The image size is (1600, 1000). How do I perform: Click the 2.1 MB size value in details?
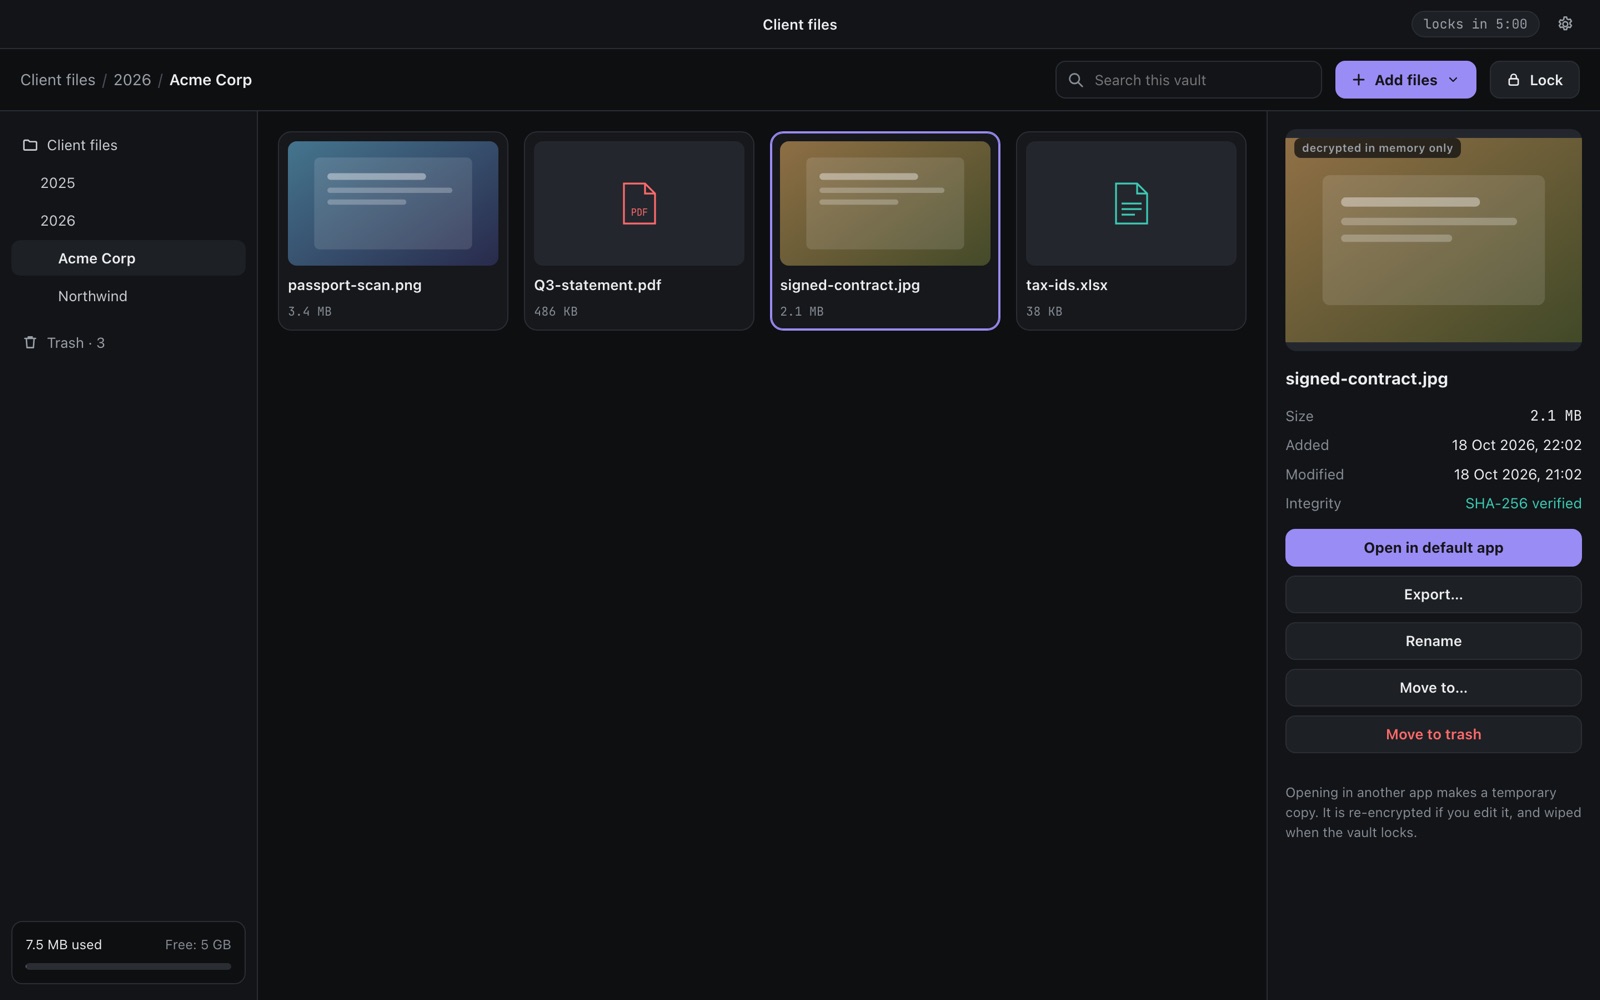coord(1555,416)
